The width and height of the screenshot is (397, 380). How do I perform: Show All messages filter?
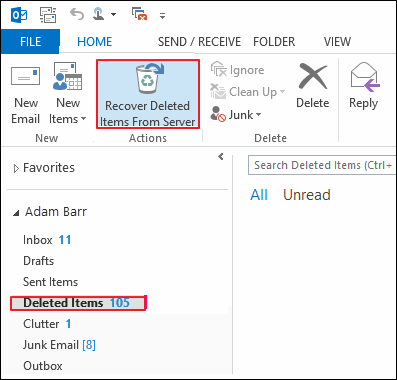click(x=259, y=195)
